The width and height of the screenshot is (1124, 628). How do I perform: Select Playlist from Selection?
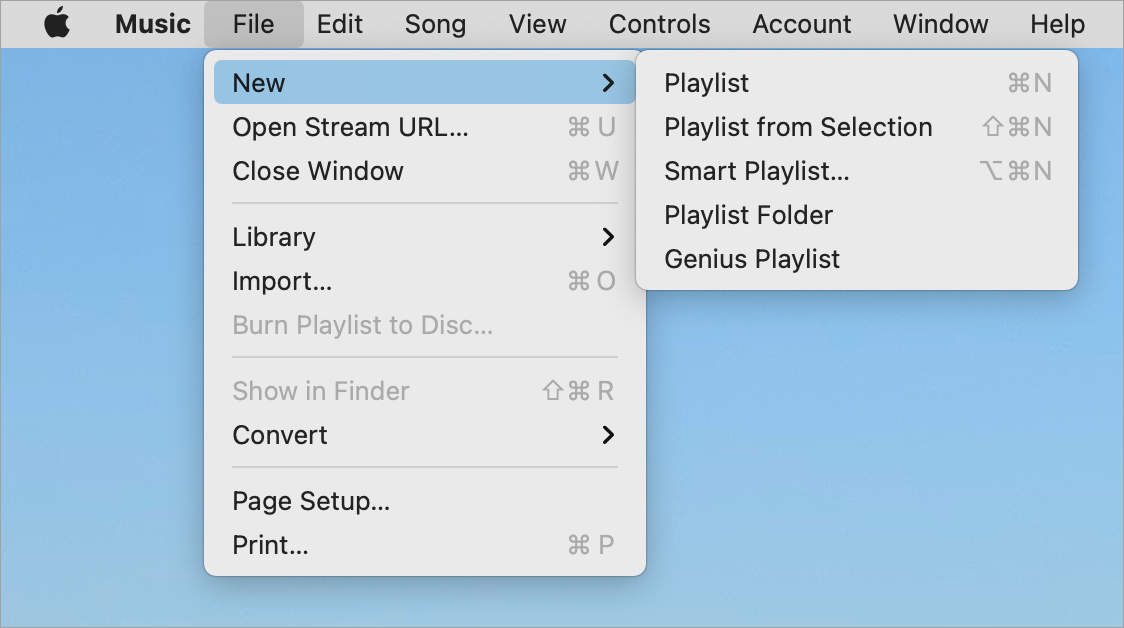798,127
